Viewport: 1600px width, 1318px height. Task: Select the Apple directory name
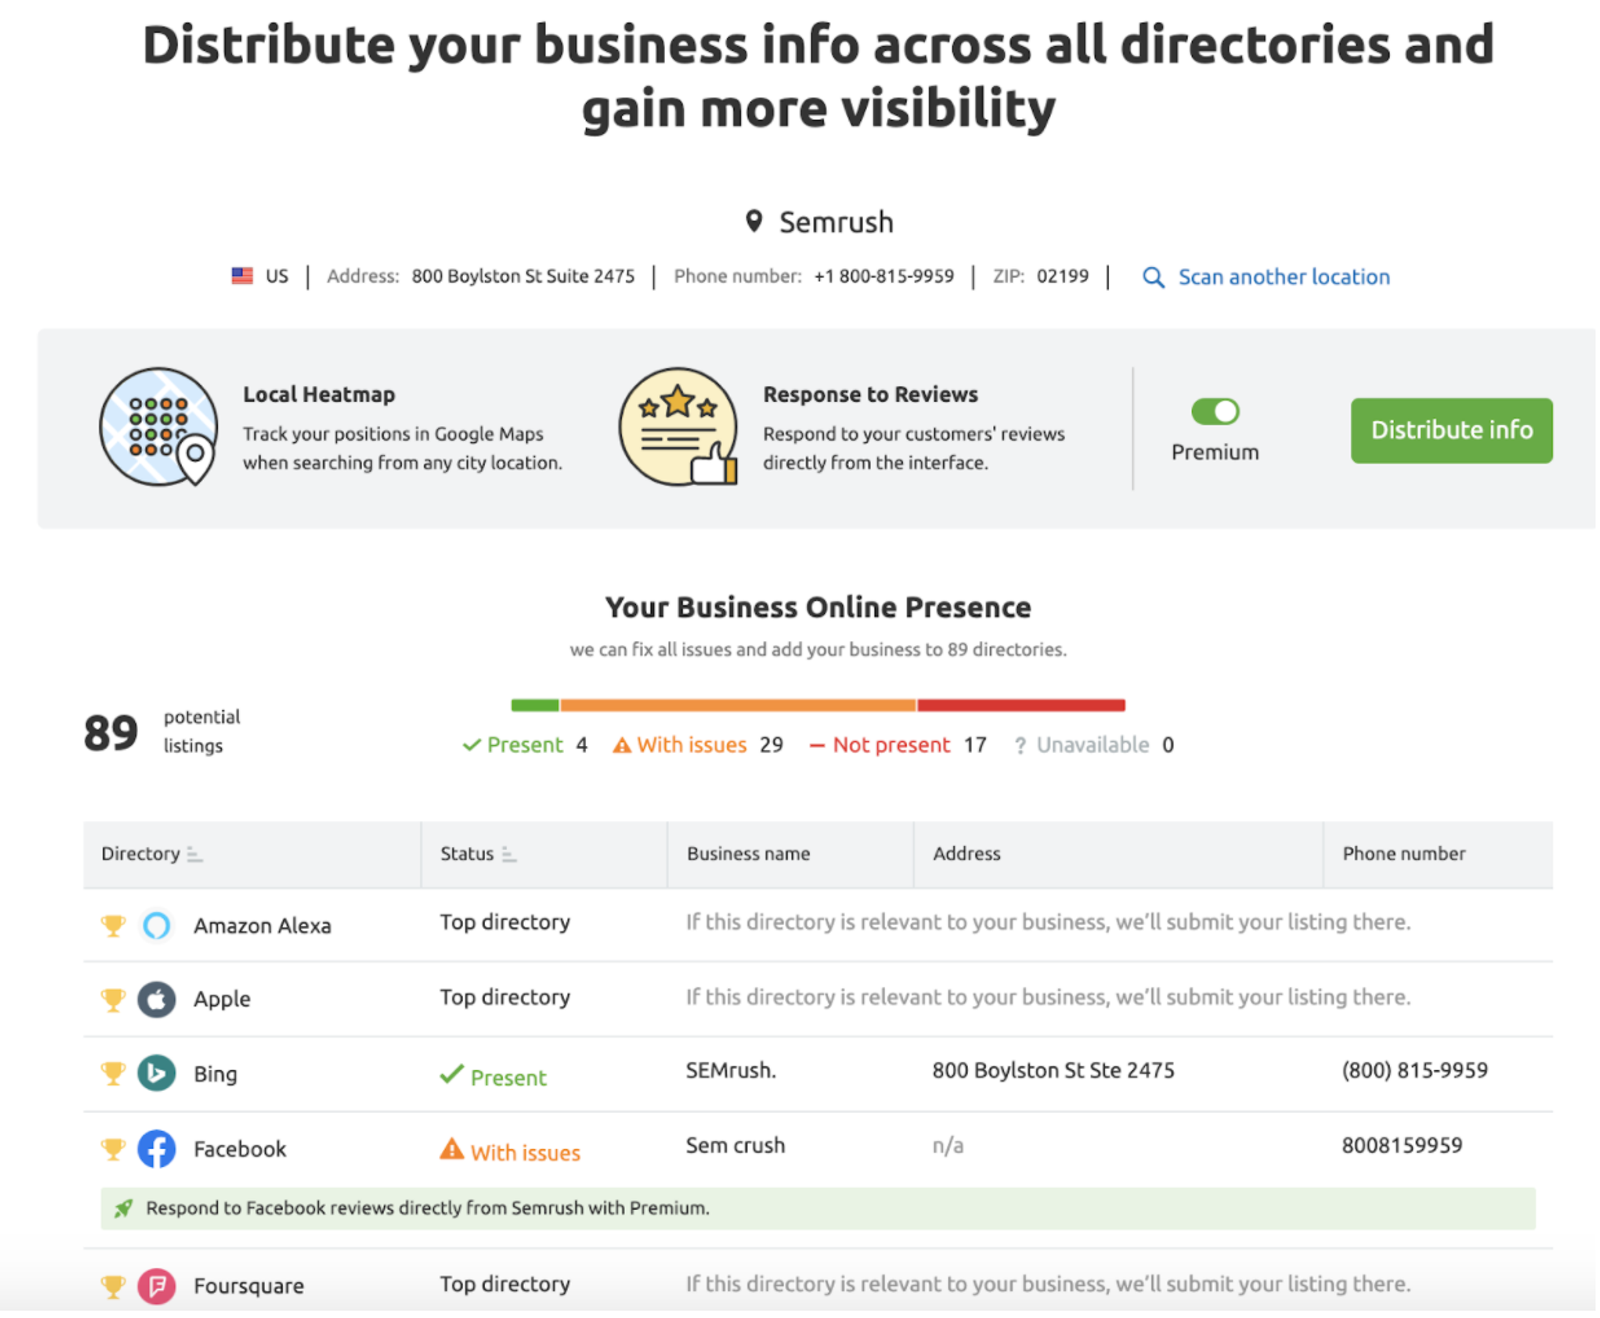coord(222,999)
